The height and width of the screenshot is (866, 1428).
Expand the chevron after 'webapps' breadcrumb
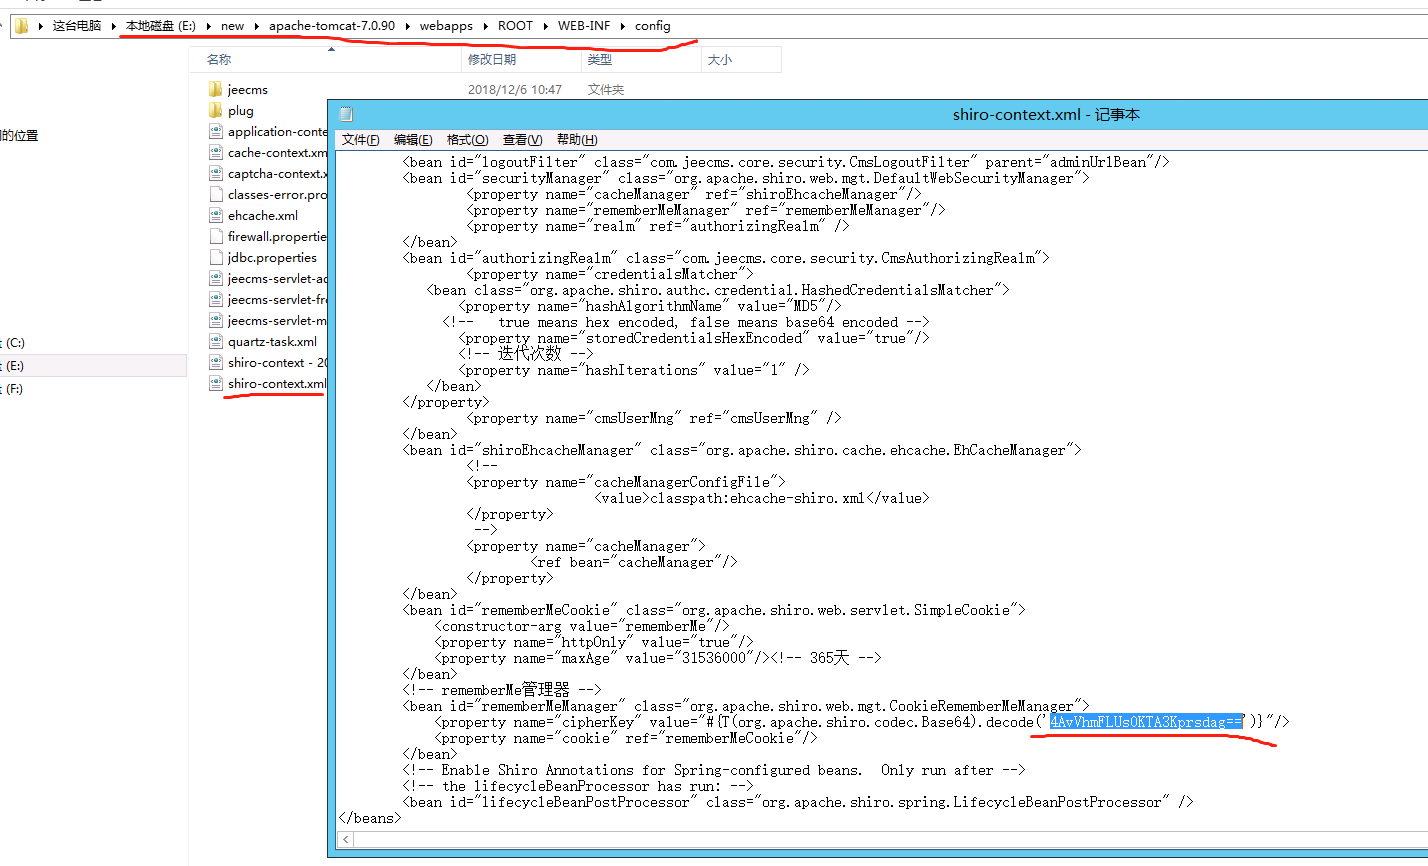coord(485,26)
